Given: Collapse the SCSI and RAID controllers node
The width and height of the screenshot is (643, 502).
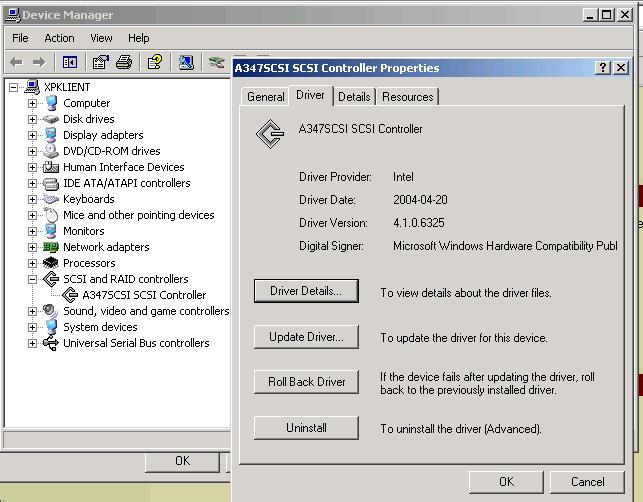Looking at the screenshot, I should click(32, 279).
